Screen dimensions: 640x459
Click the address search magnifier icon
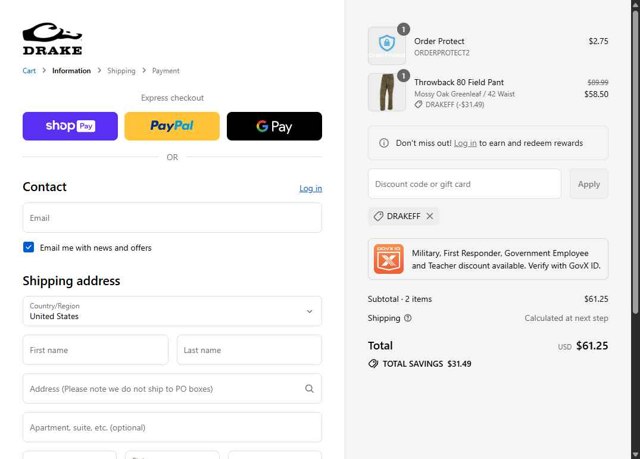click(309, 389)
